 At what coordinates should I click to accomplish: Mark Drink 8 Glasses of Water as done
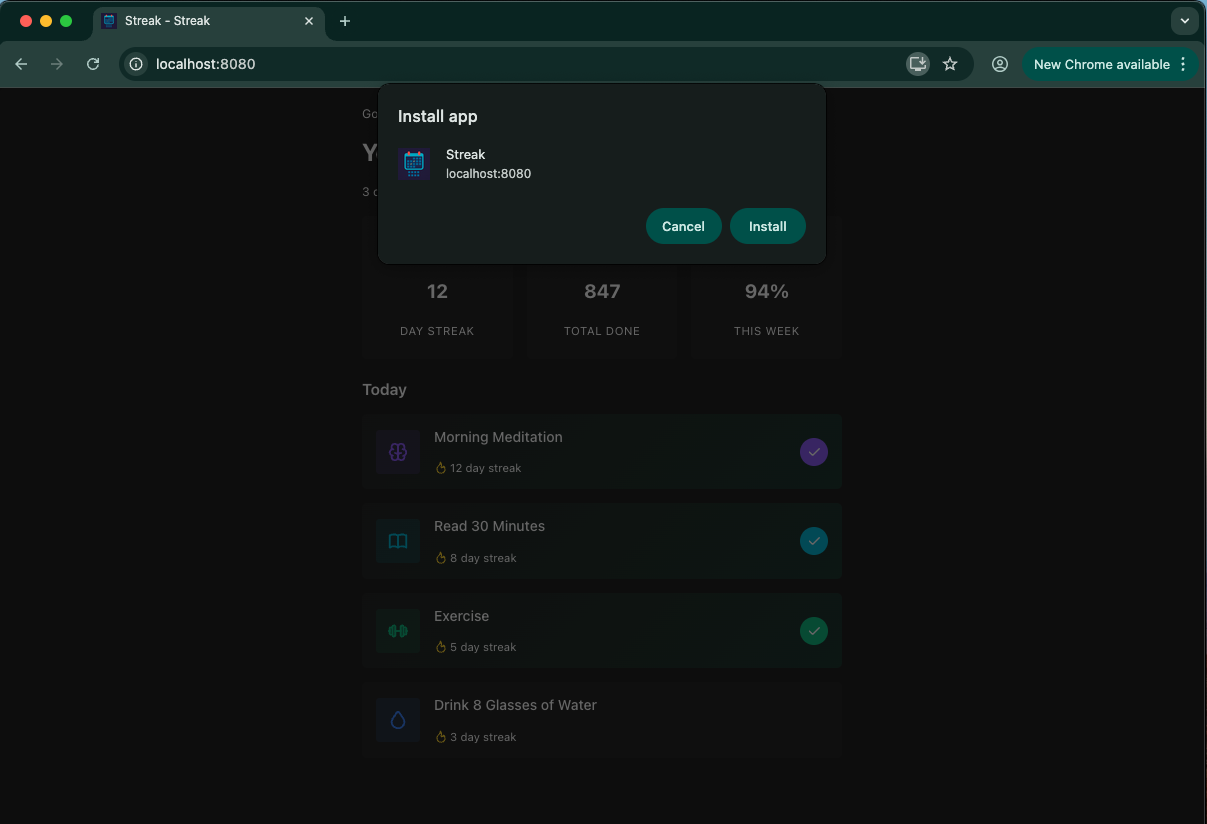(x=814, y=720)
